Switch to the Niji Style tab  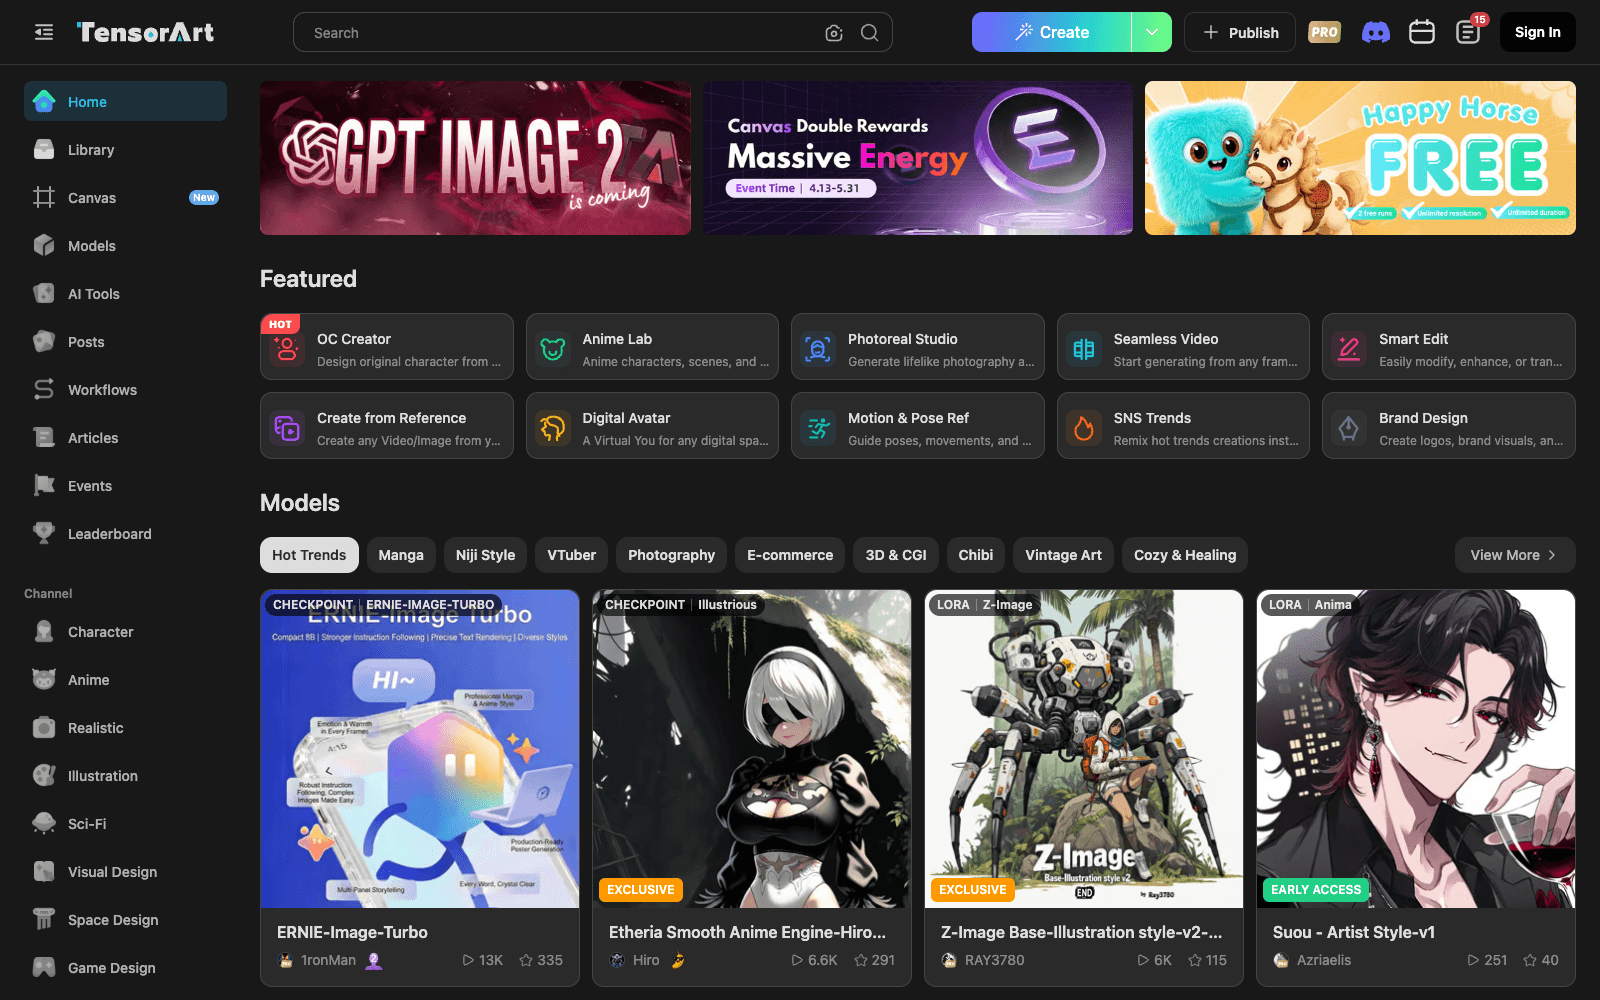pos(486,555)
